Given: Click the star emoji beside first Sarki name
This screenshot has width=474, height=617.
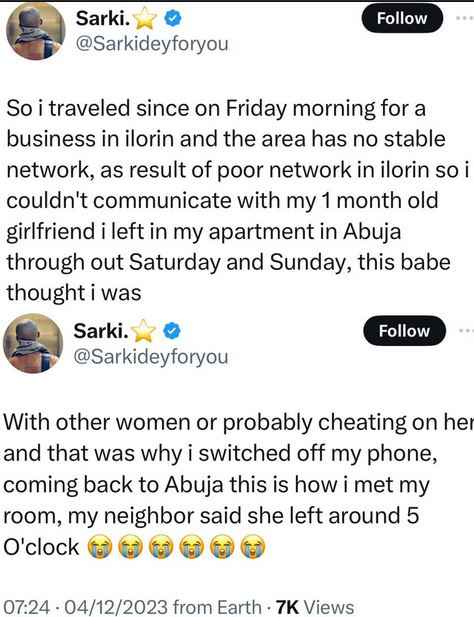Looking at the screenshot, I should point(146,20).
